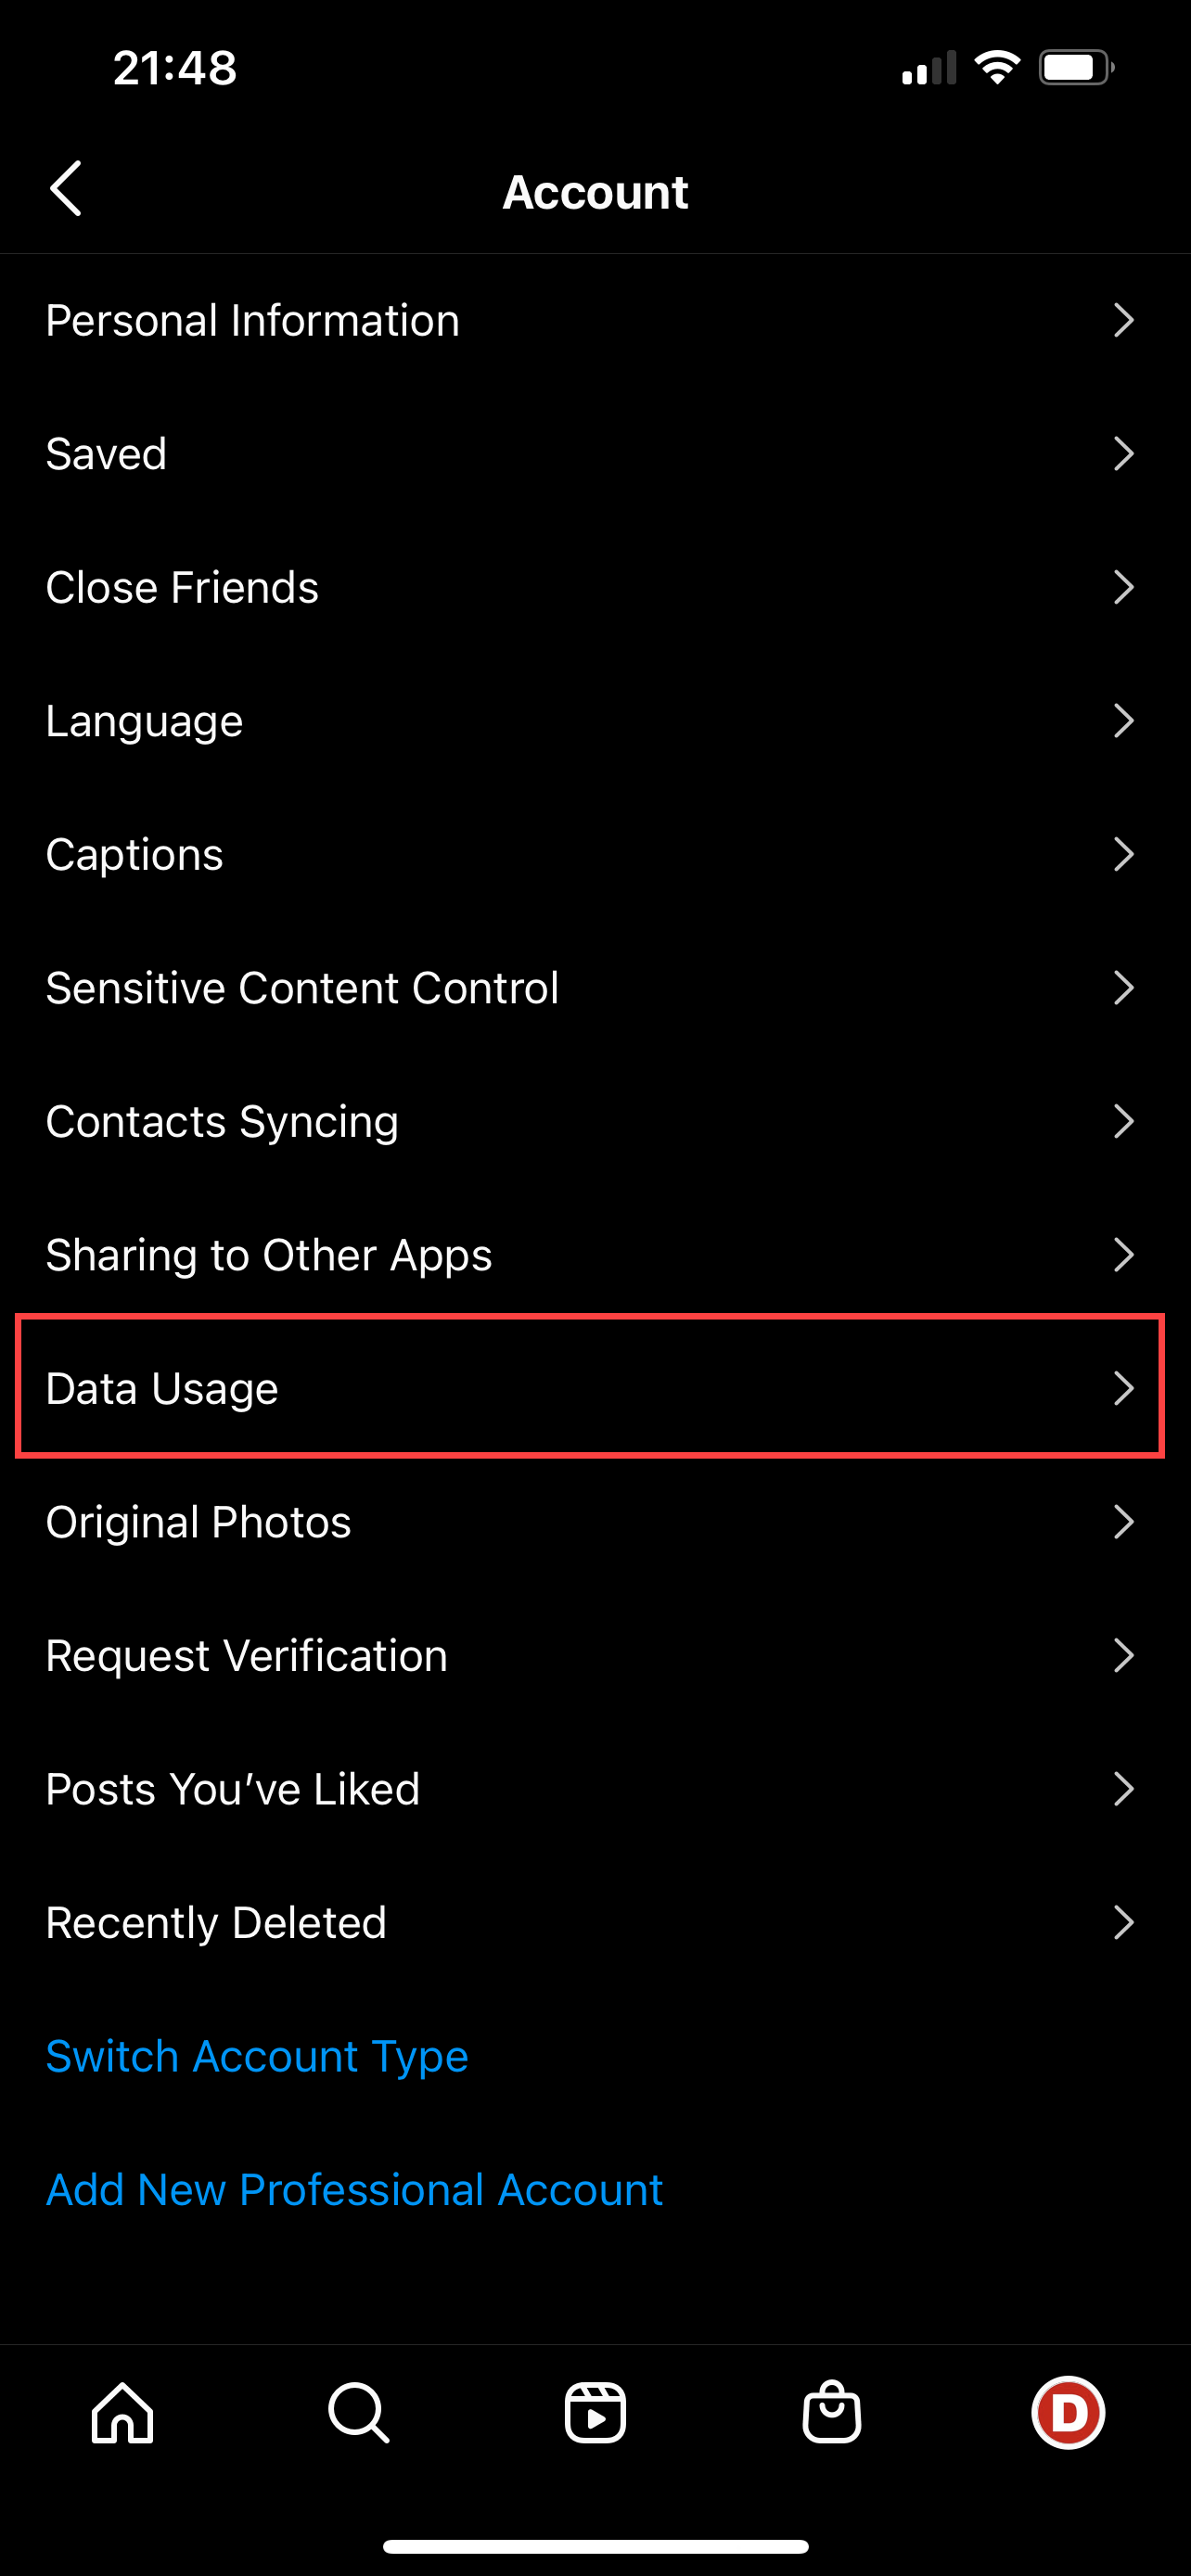Viewport: 1191px width, 2576px height.
Task: Expand the Data Usage chevron
Action: click(x=1124, y=1388)
